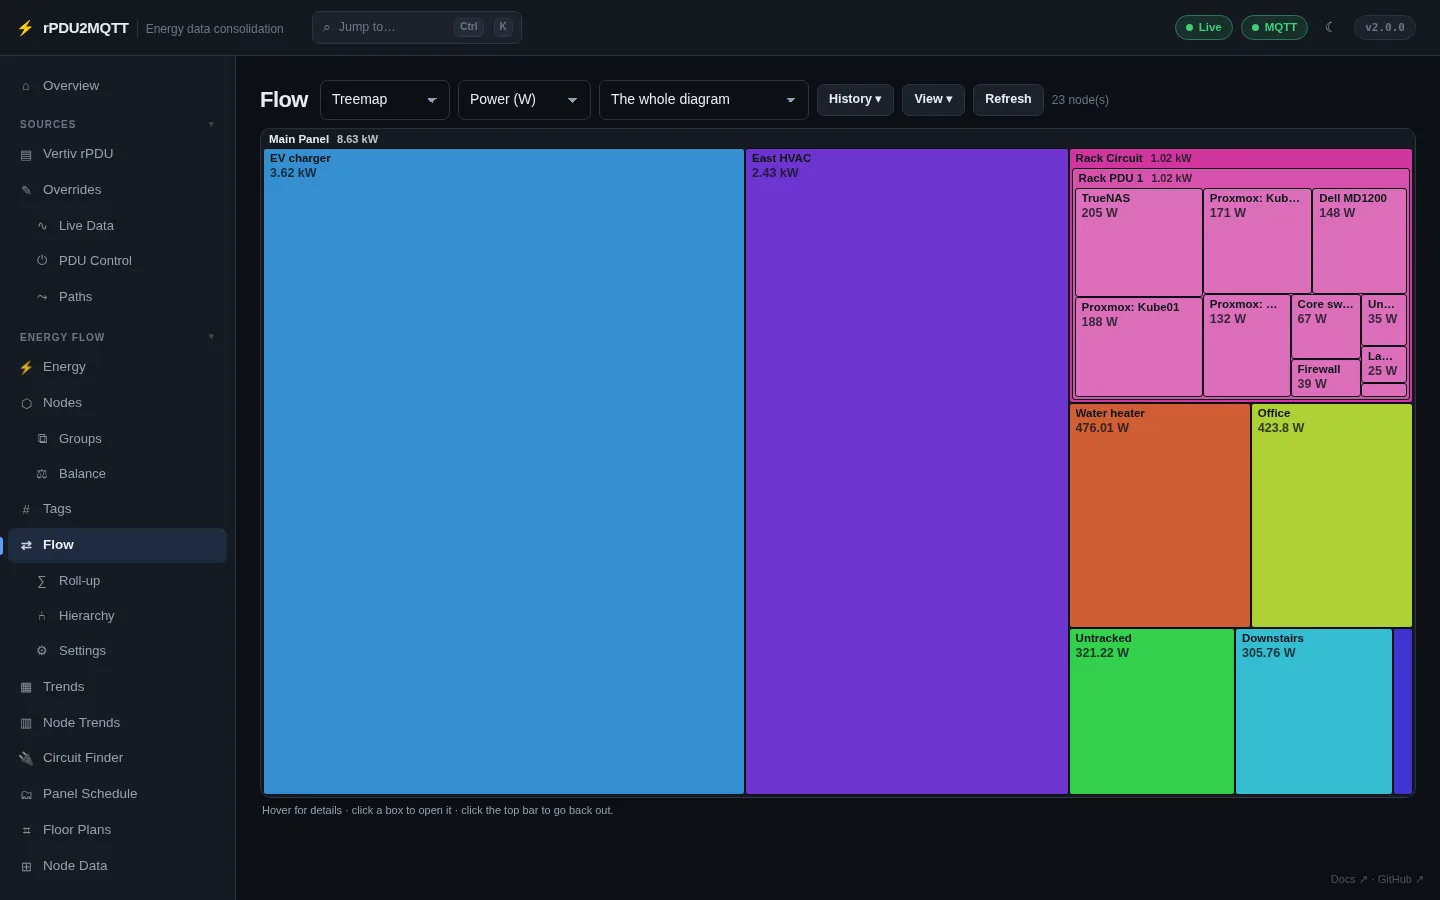Open the Docs link
The height and width of the screenshot is (900, 1440).
(1349, 880)
